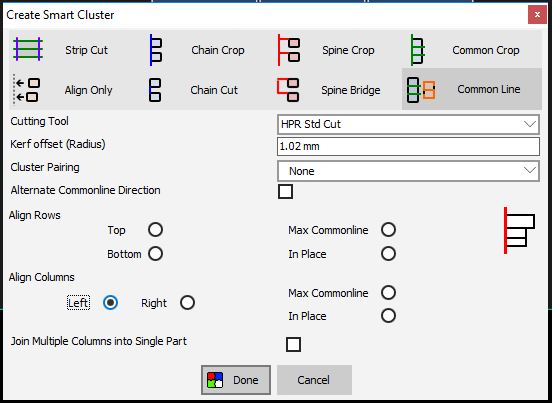Click the Cancel button

314,380
